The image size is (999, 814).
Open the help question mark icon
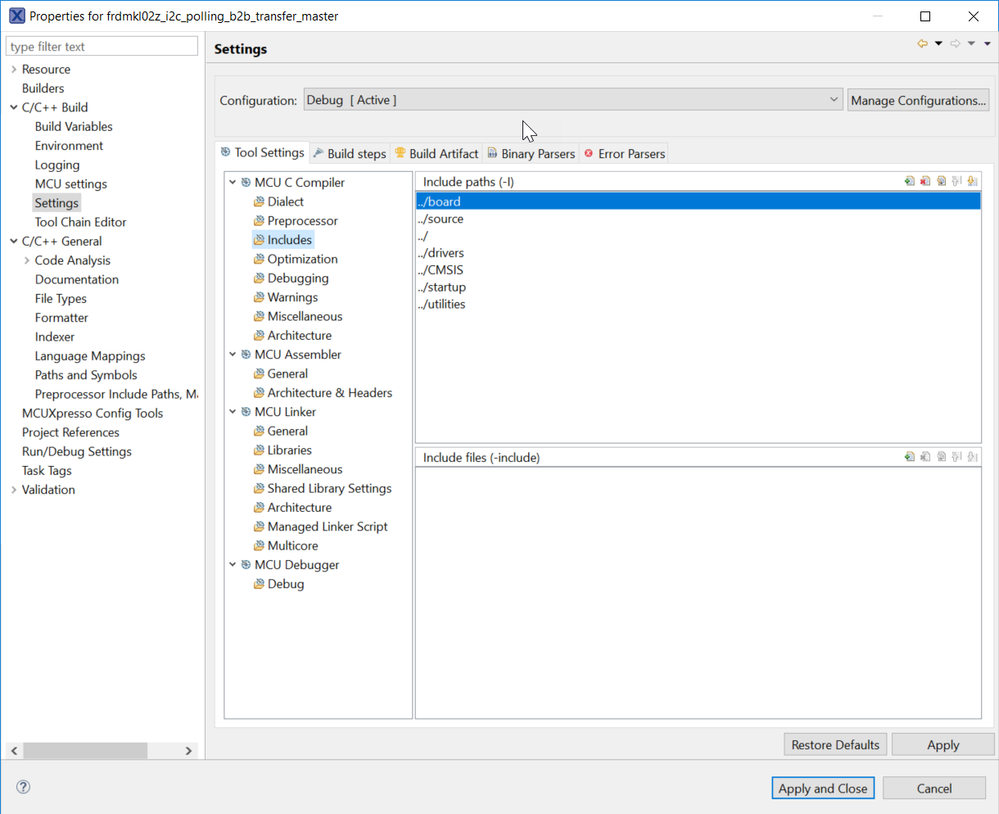(x=23, y=787)
